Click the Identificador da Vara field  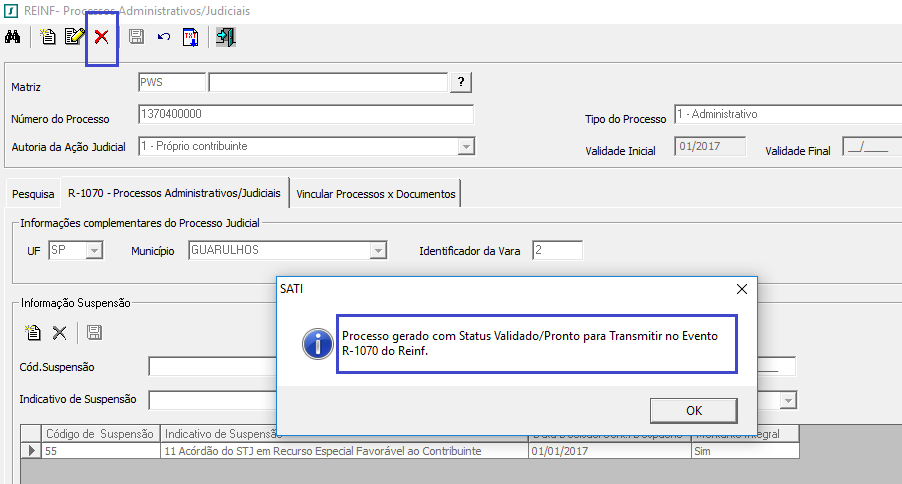click(557, 250)
